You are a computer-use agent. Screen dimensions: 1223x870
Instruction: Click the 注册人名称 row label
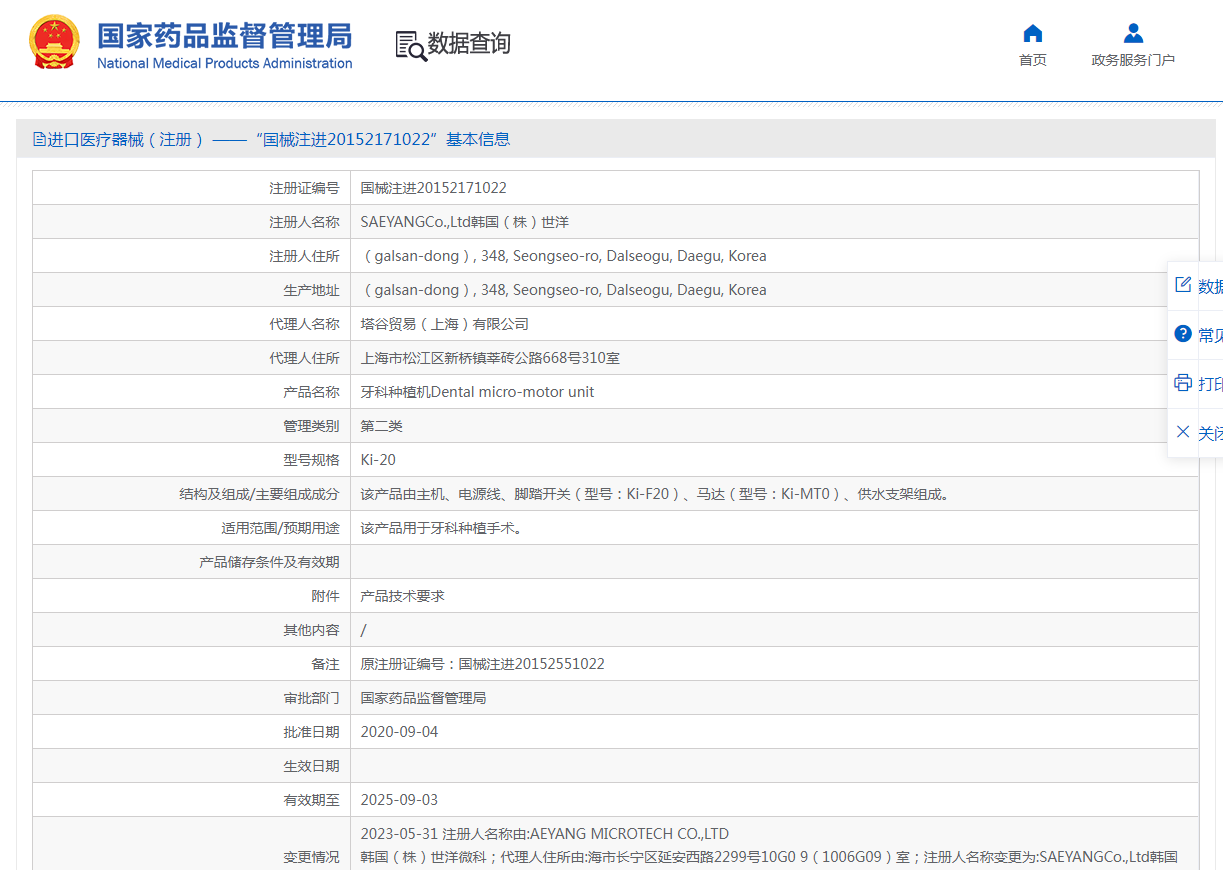(x=304, y=222)
